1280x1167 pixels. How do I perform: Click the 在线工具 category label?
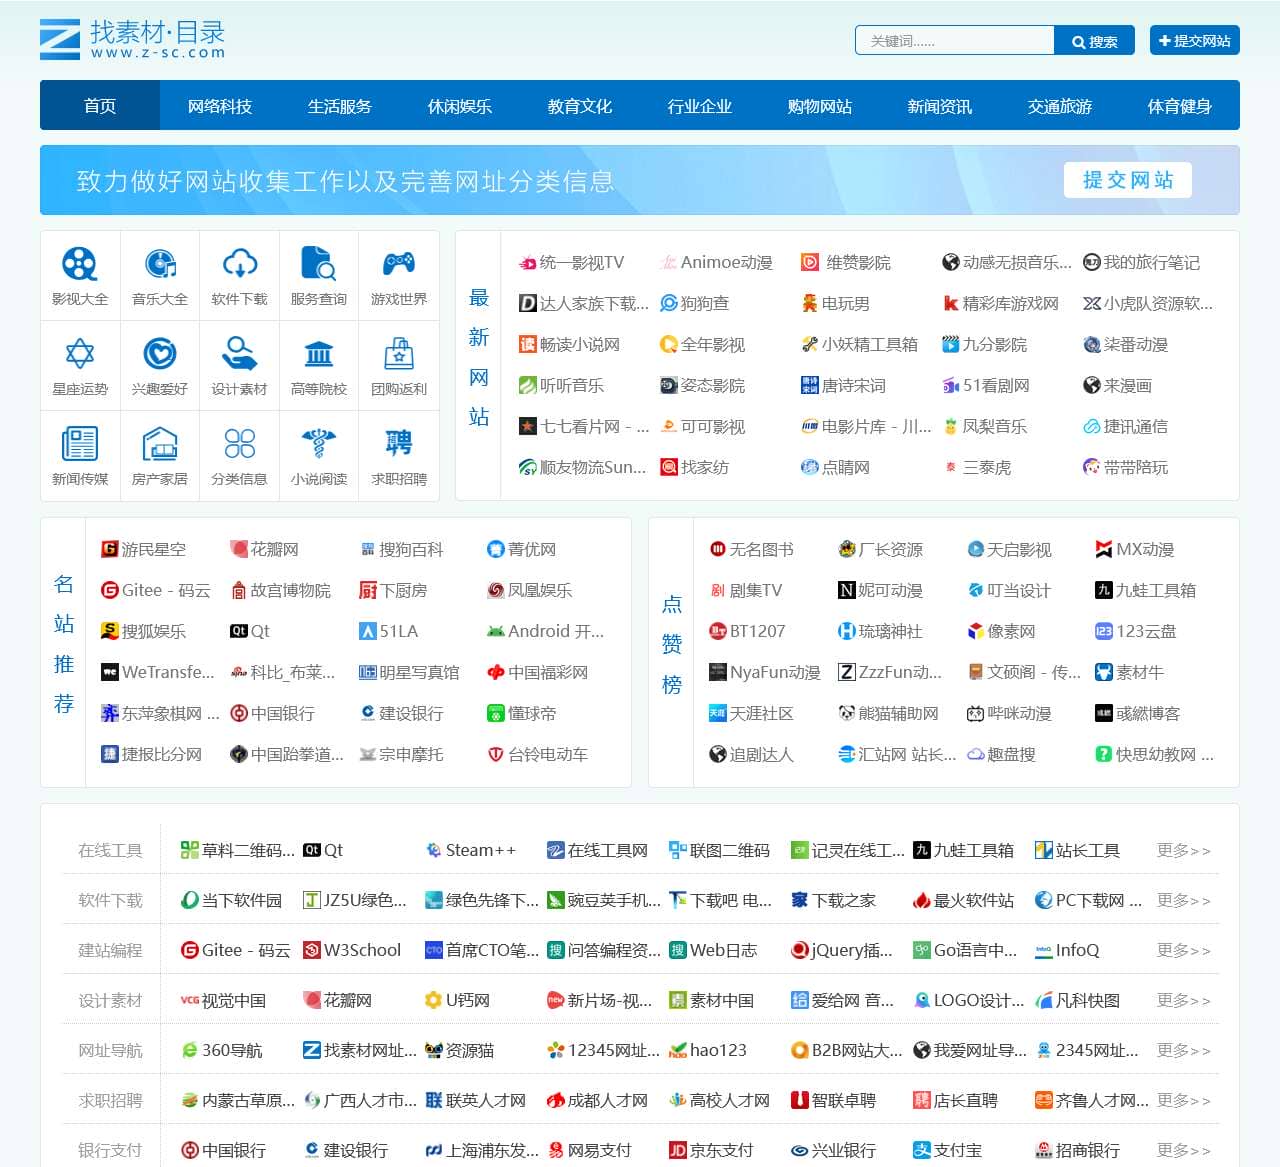tap(110, 850)
